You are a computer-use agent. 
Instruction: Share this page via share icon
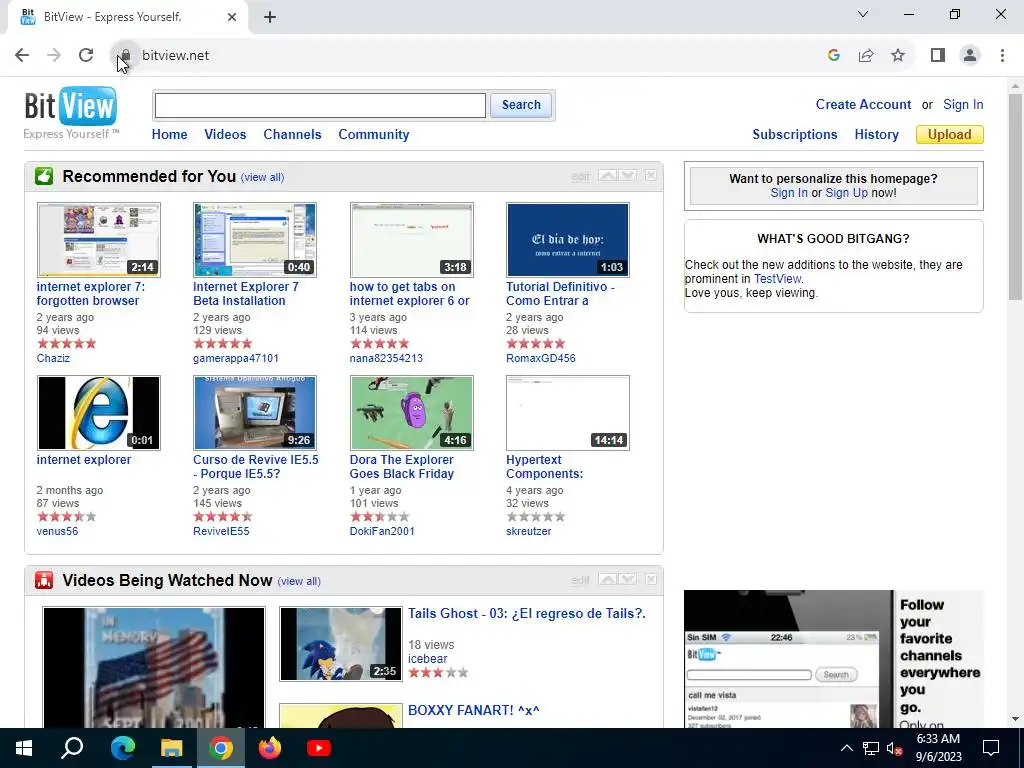click(x=866, y=56)
